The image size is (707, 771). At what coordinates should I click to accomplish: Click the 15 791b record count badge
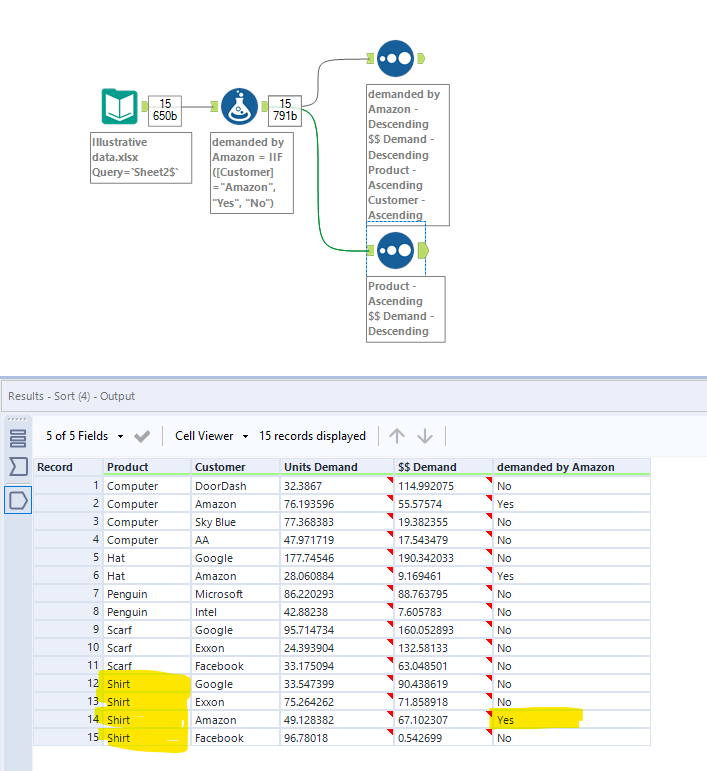coord(285,110)
